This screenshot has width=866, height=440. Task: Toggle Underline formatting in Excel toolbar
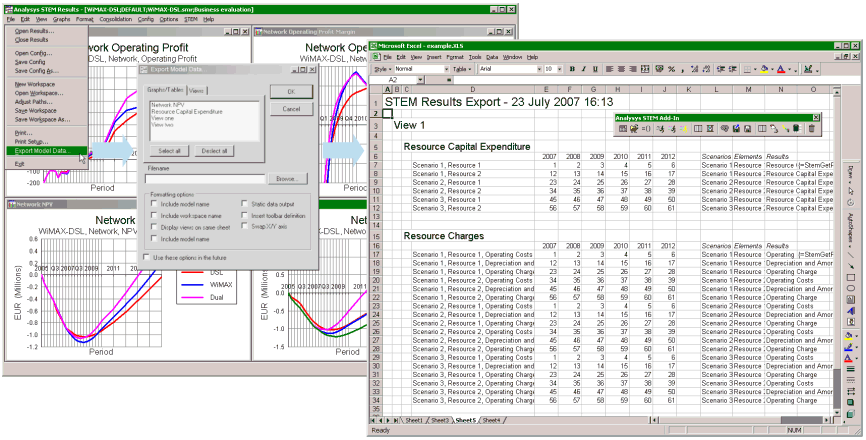click(x=595, y=69)
